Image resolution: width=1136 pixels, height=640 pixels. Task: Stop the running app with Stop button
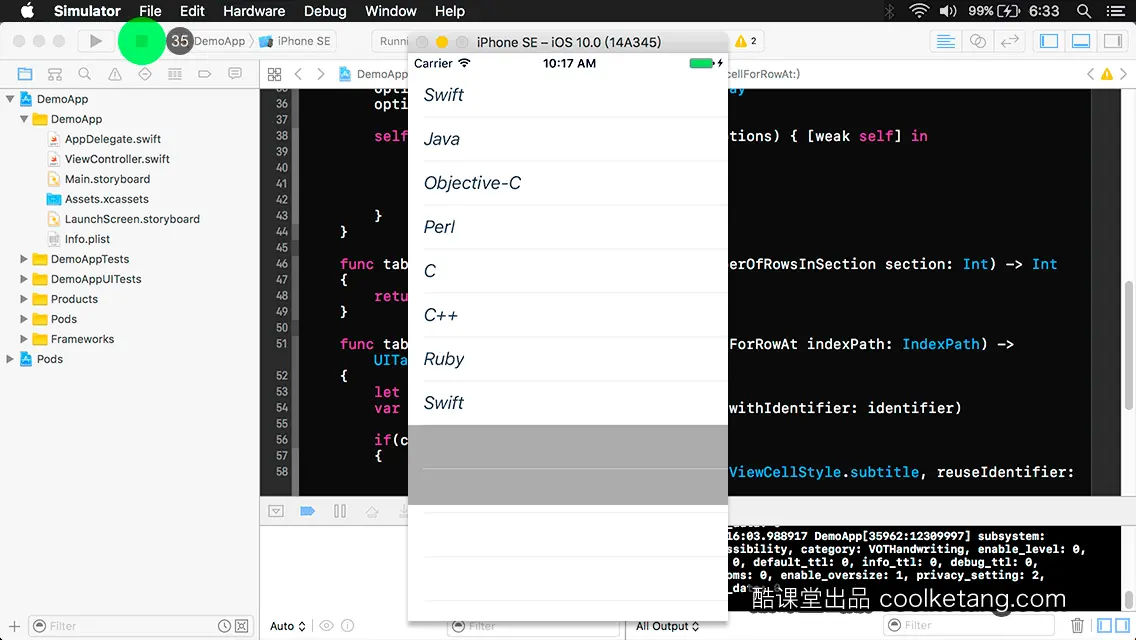[x=142, y=41]
